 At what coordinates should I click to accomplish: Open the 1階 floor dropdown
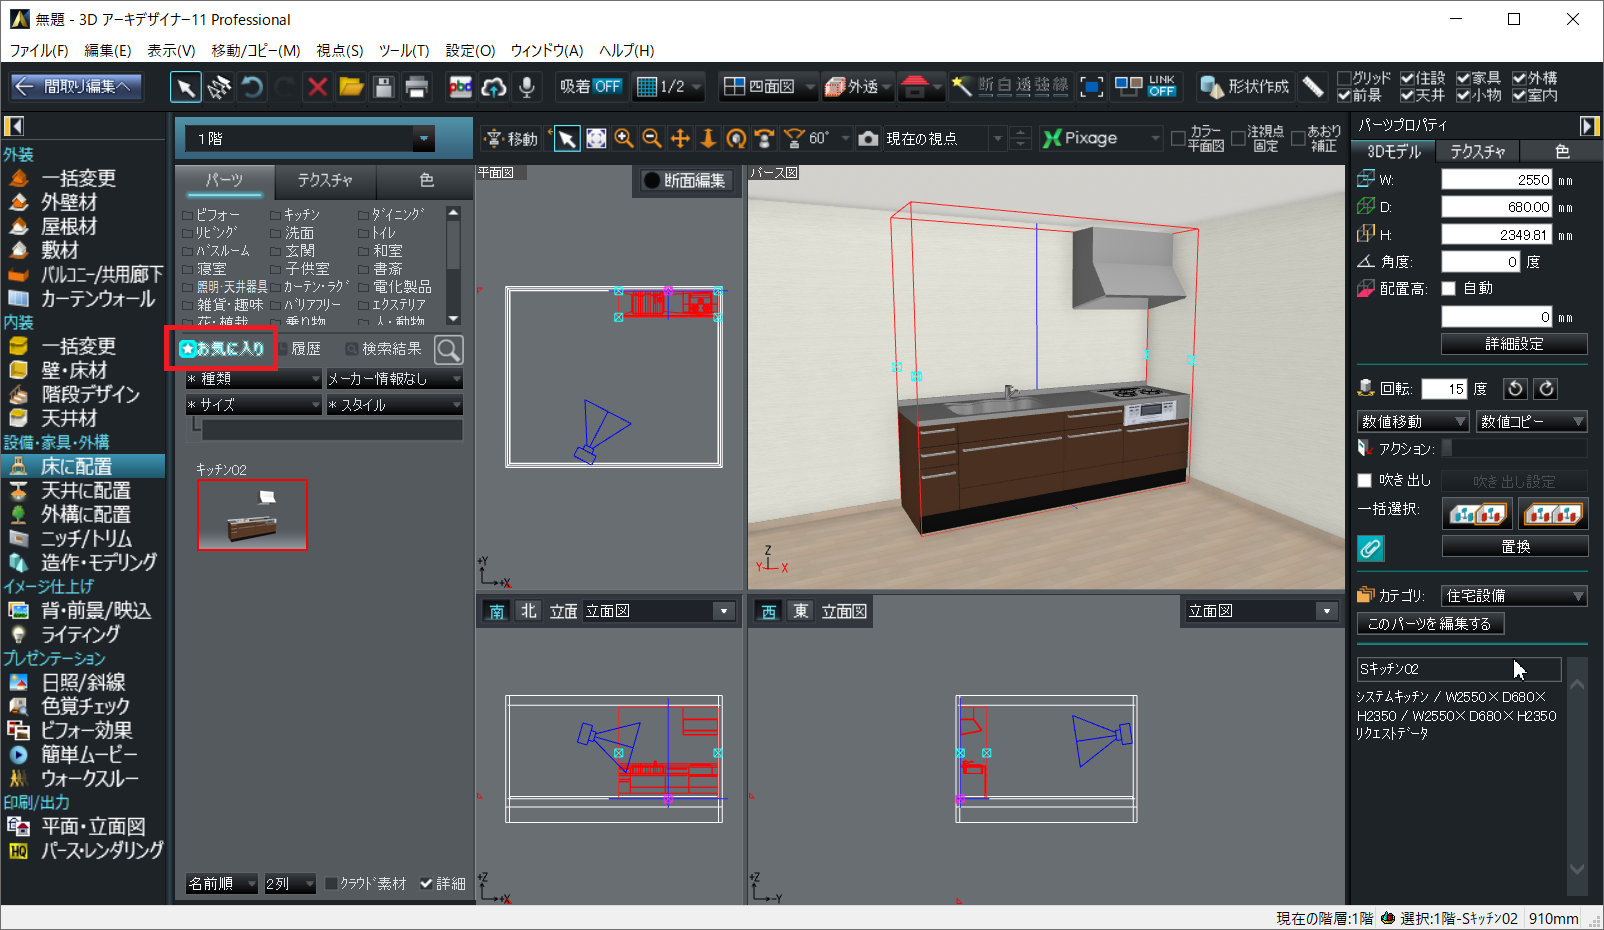[x=424, y=139]
